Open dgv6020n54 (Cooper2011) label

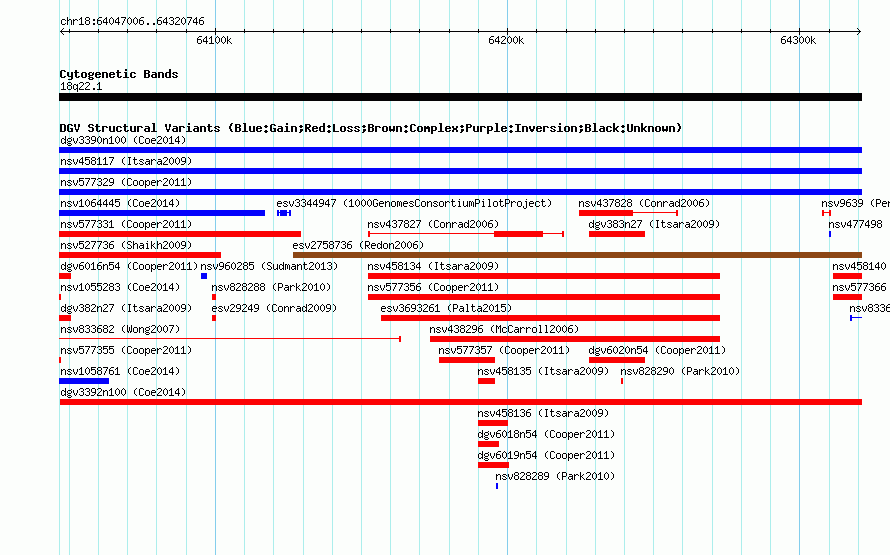pyautogui.click(x=657, y=350)
